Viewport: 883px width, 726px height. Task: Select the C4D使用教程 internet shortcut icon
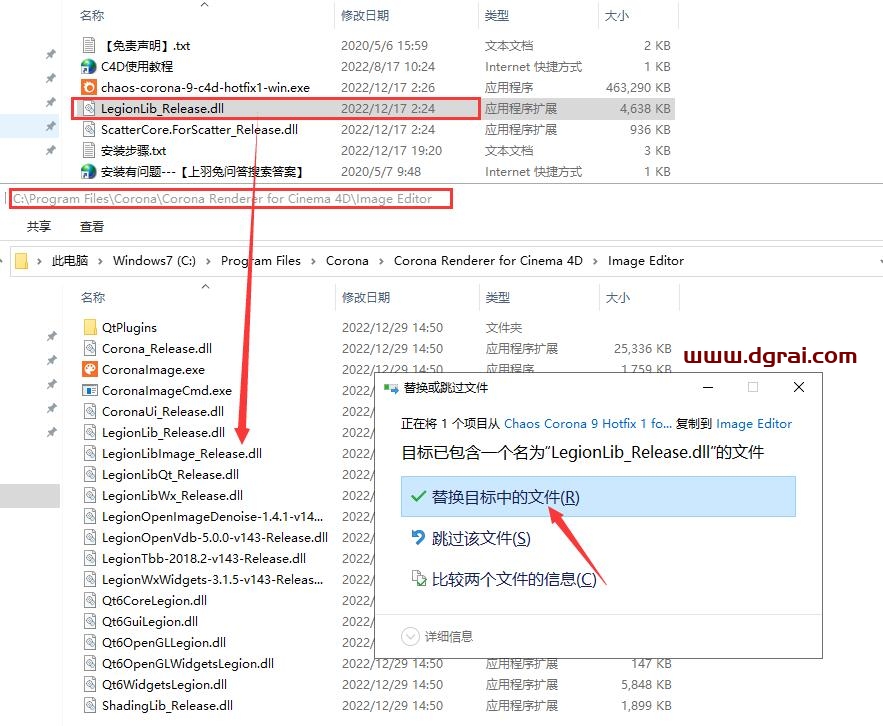[x=89, y=66]
